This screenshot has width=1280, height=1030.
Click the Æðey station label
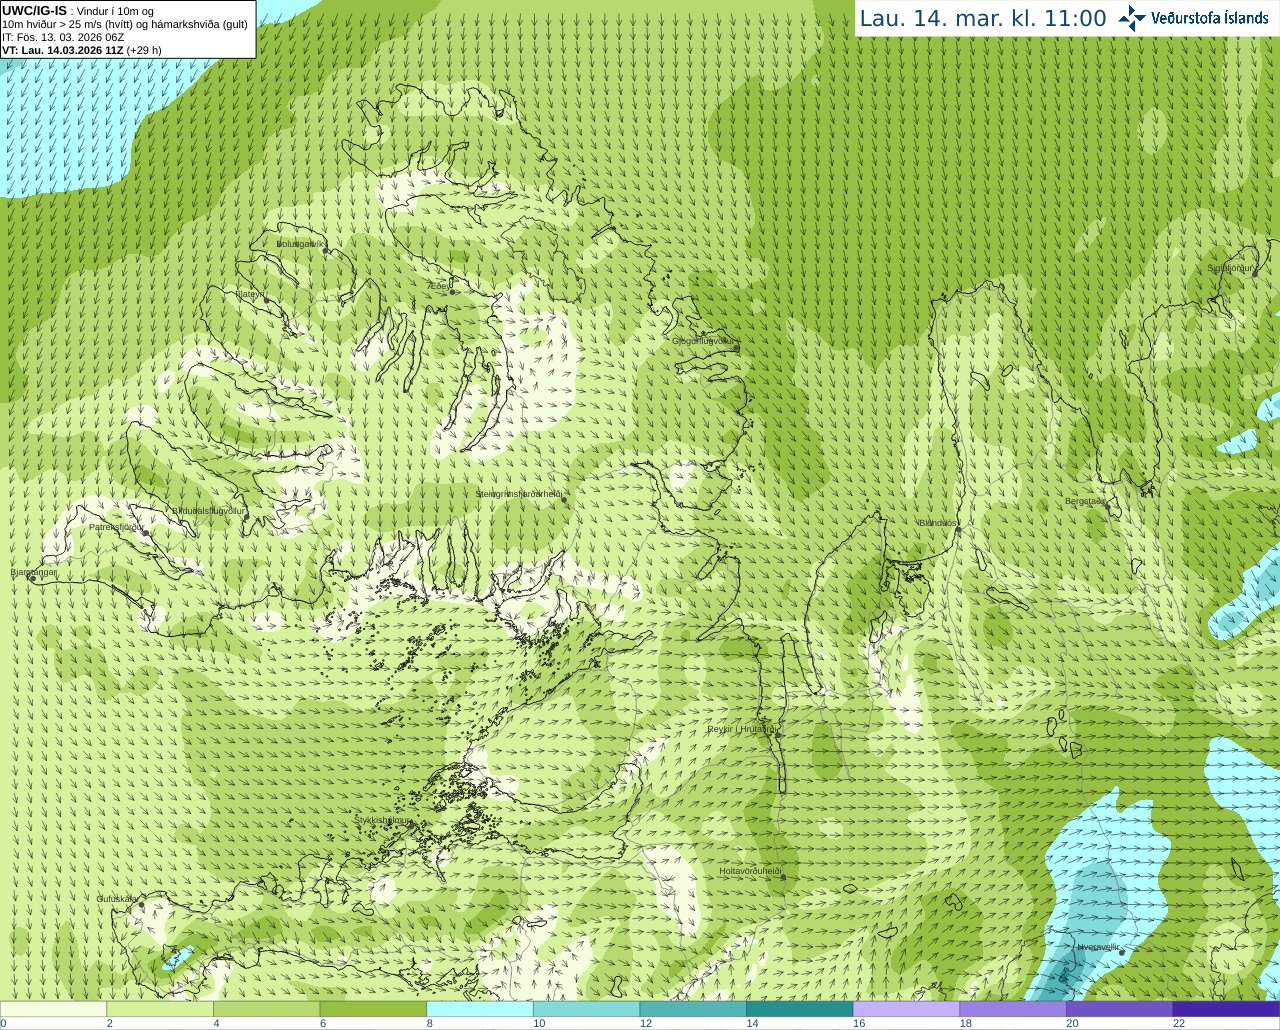tap(440, 286)
